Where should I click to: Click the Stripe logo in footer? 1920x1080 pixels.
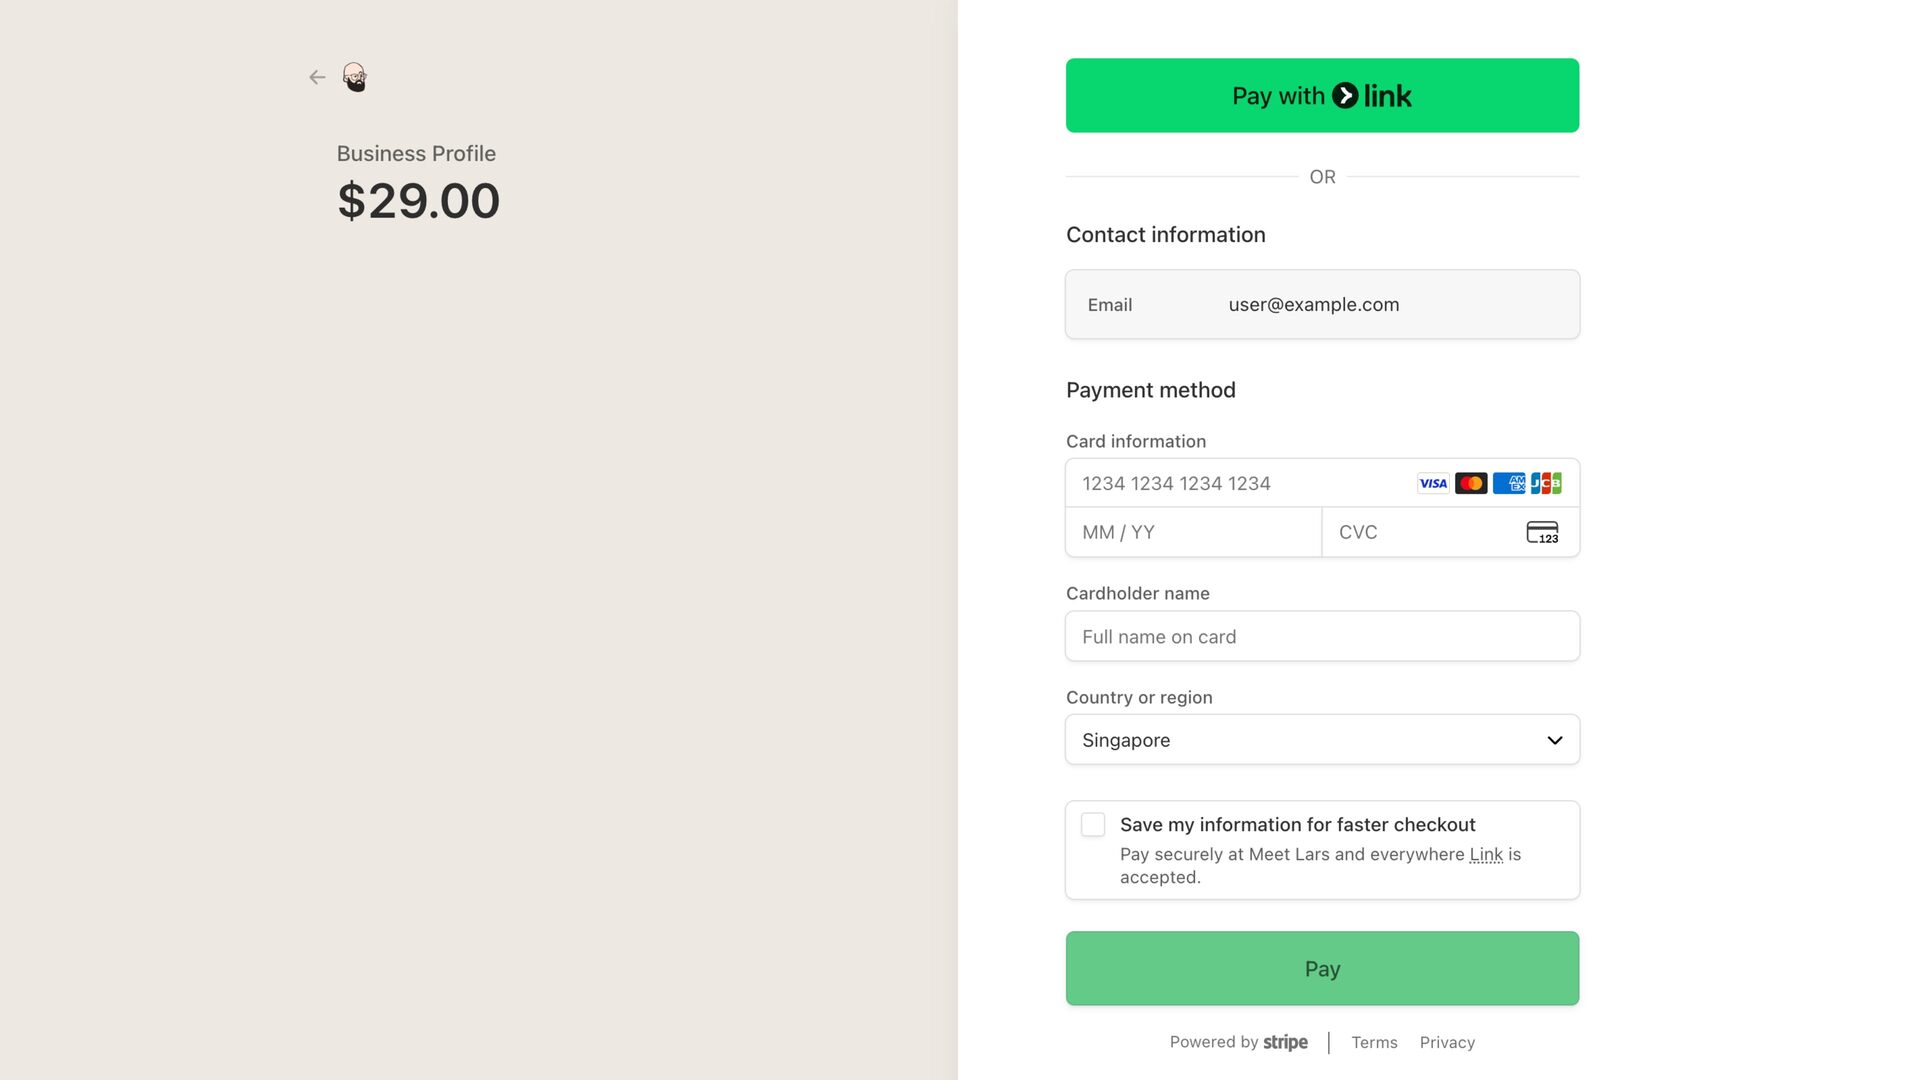coord(1285,1042)
